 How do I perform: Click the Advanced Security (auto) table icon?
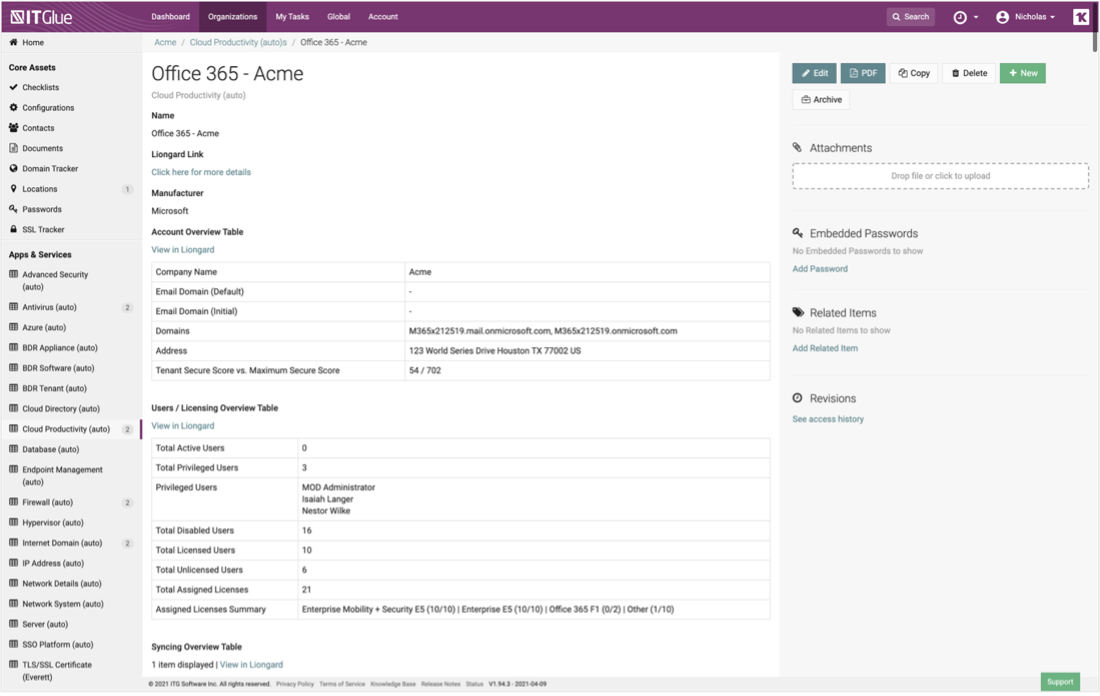click(x=13, y=274)
